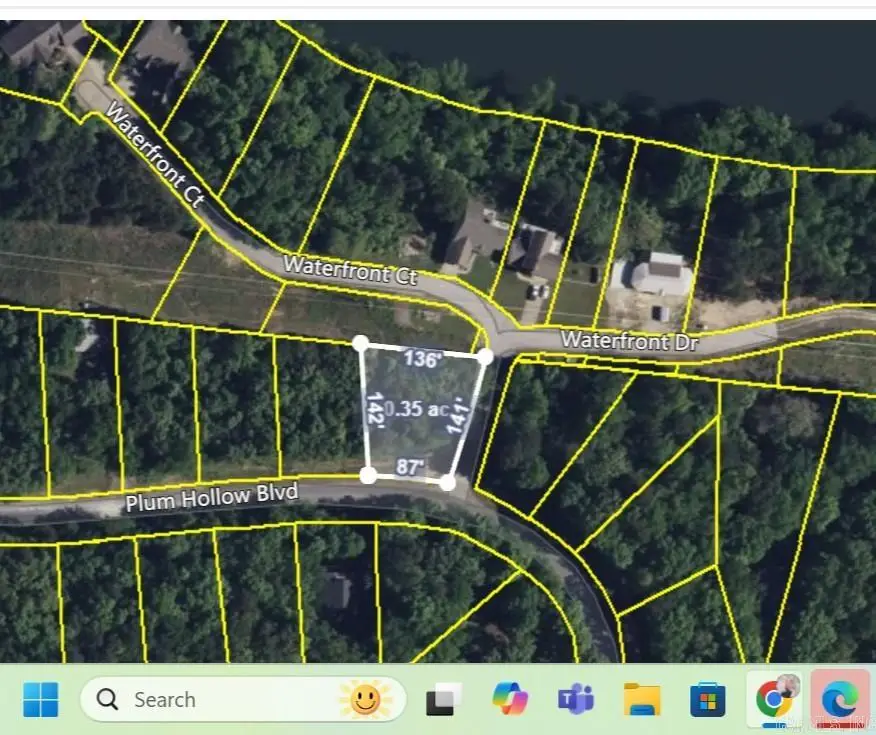Click the Microsoft Edge taskbar icon

coord(839,698)
